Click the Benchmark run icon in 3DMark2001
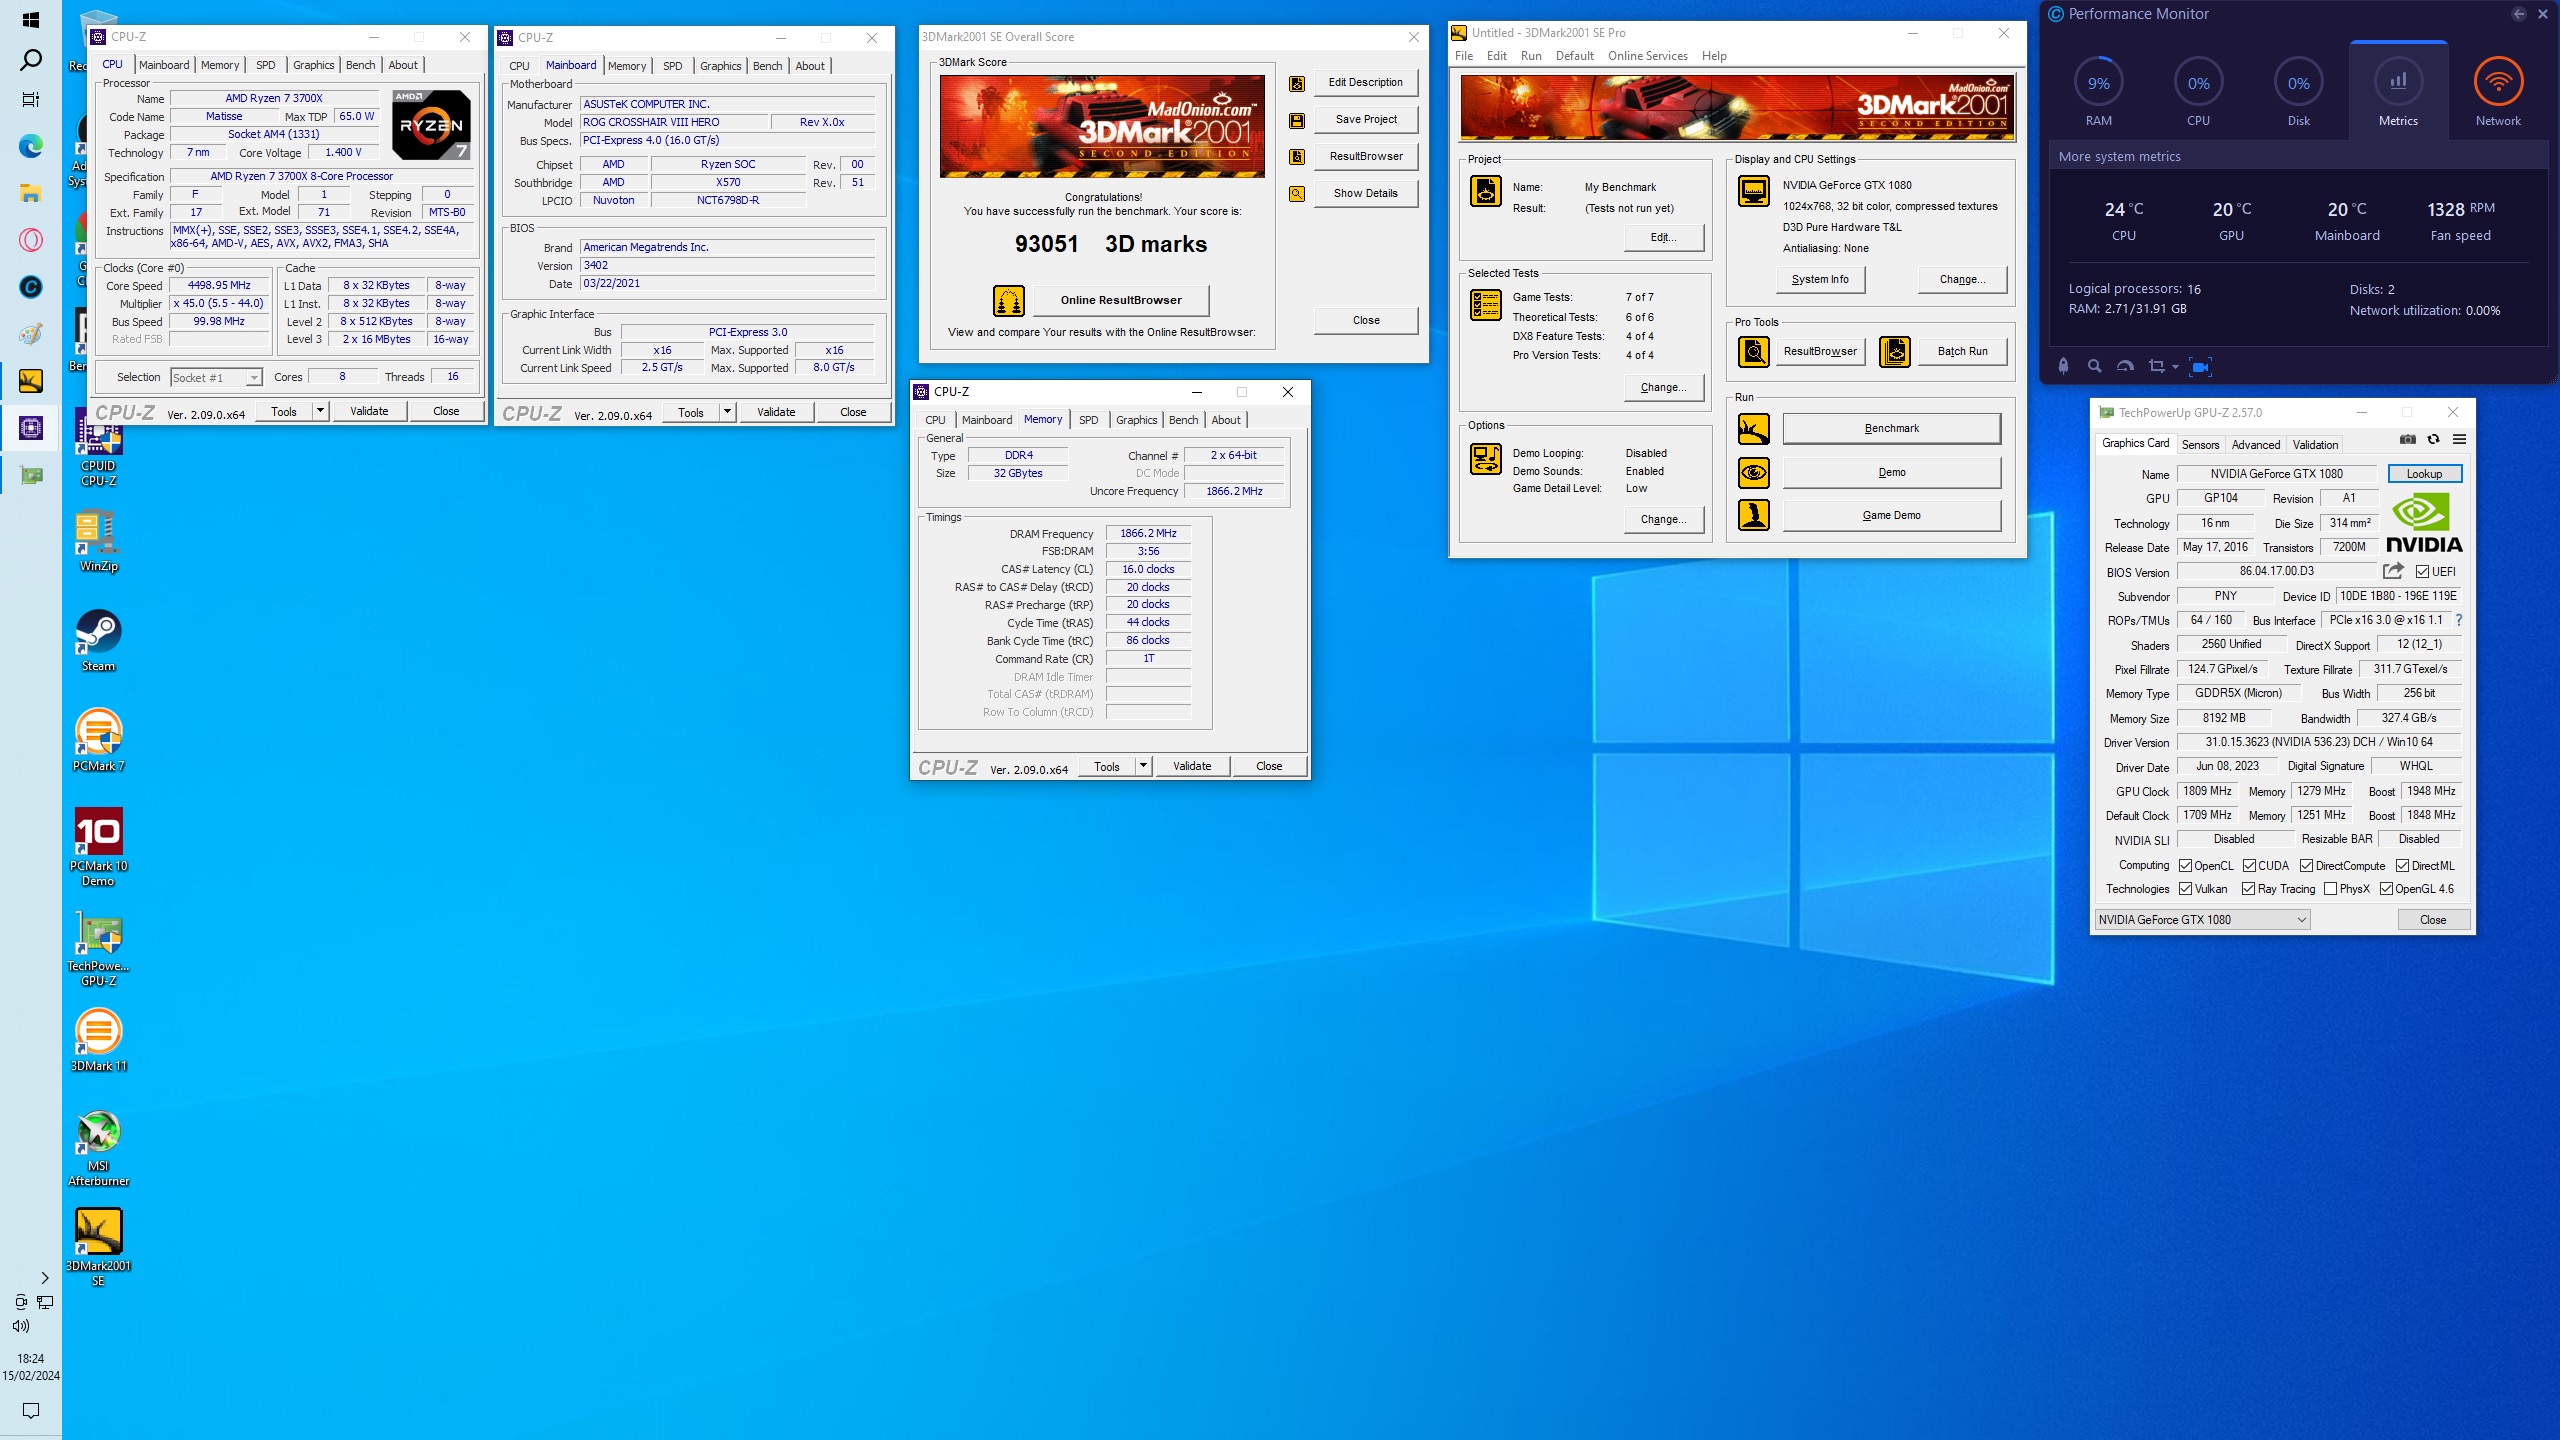The image size is (2560, 1440). click(1754, 429)
